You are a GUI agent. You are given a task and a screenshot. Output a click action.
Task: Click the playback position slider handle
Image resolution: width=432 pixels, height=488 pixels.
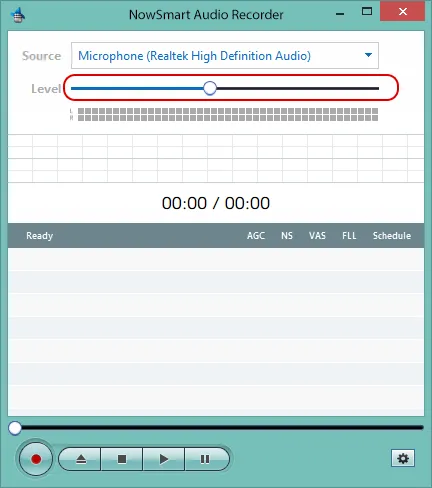coord(15,428)
